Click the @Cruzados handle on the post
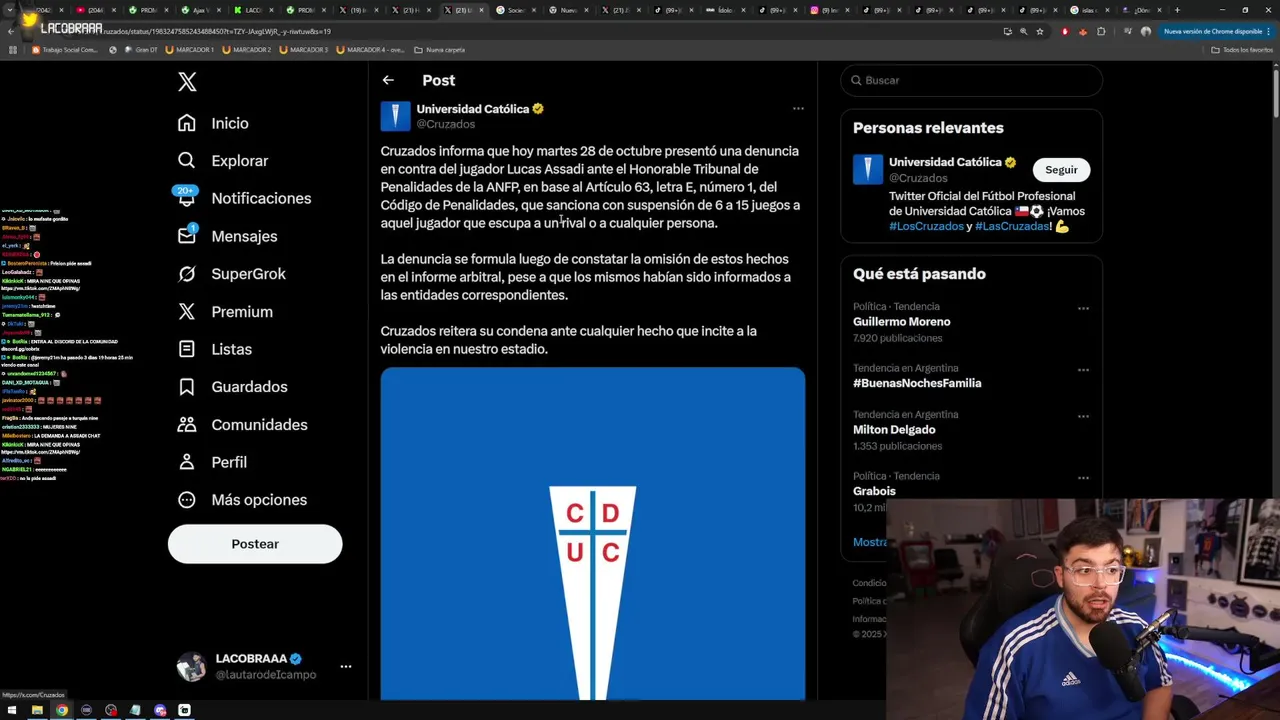The width and height of the screenshot is (1280, 720). [x=445, y=124]
